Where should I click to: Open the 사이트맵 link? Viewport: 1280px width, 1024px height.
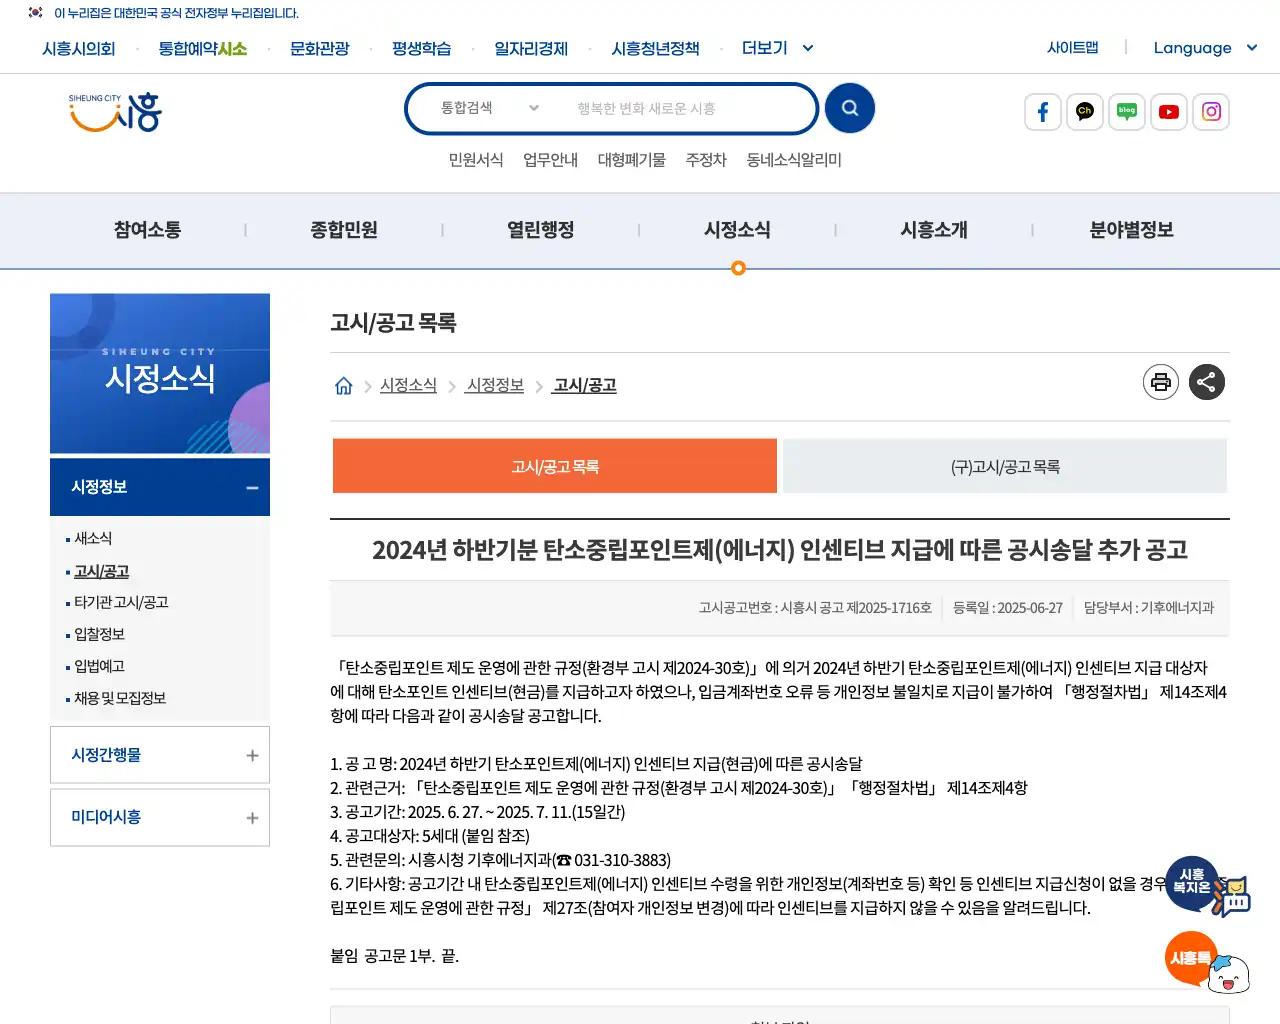pyautogui.click(x=1073, y=48)
